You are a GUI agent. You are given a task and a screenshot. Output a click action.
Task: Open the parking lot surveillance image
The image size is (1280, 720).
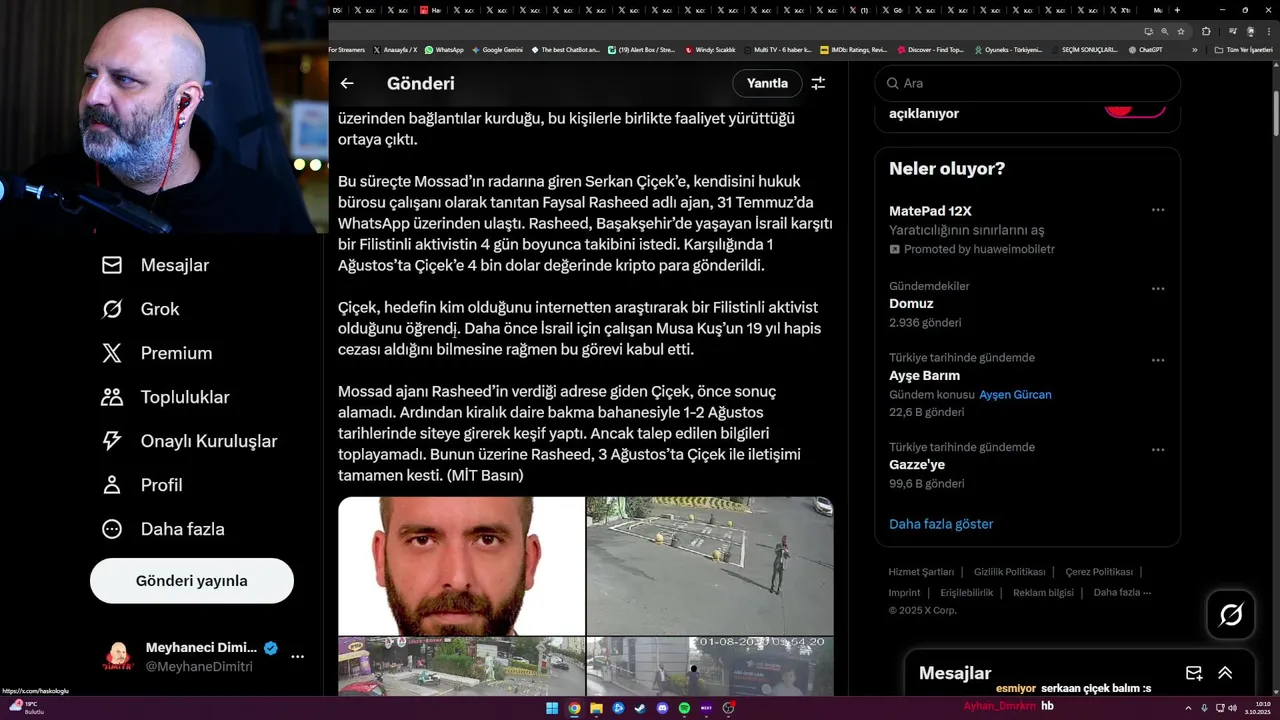(710, 566)
